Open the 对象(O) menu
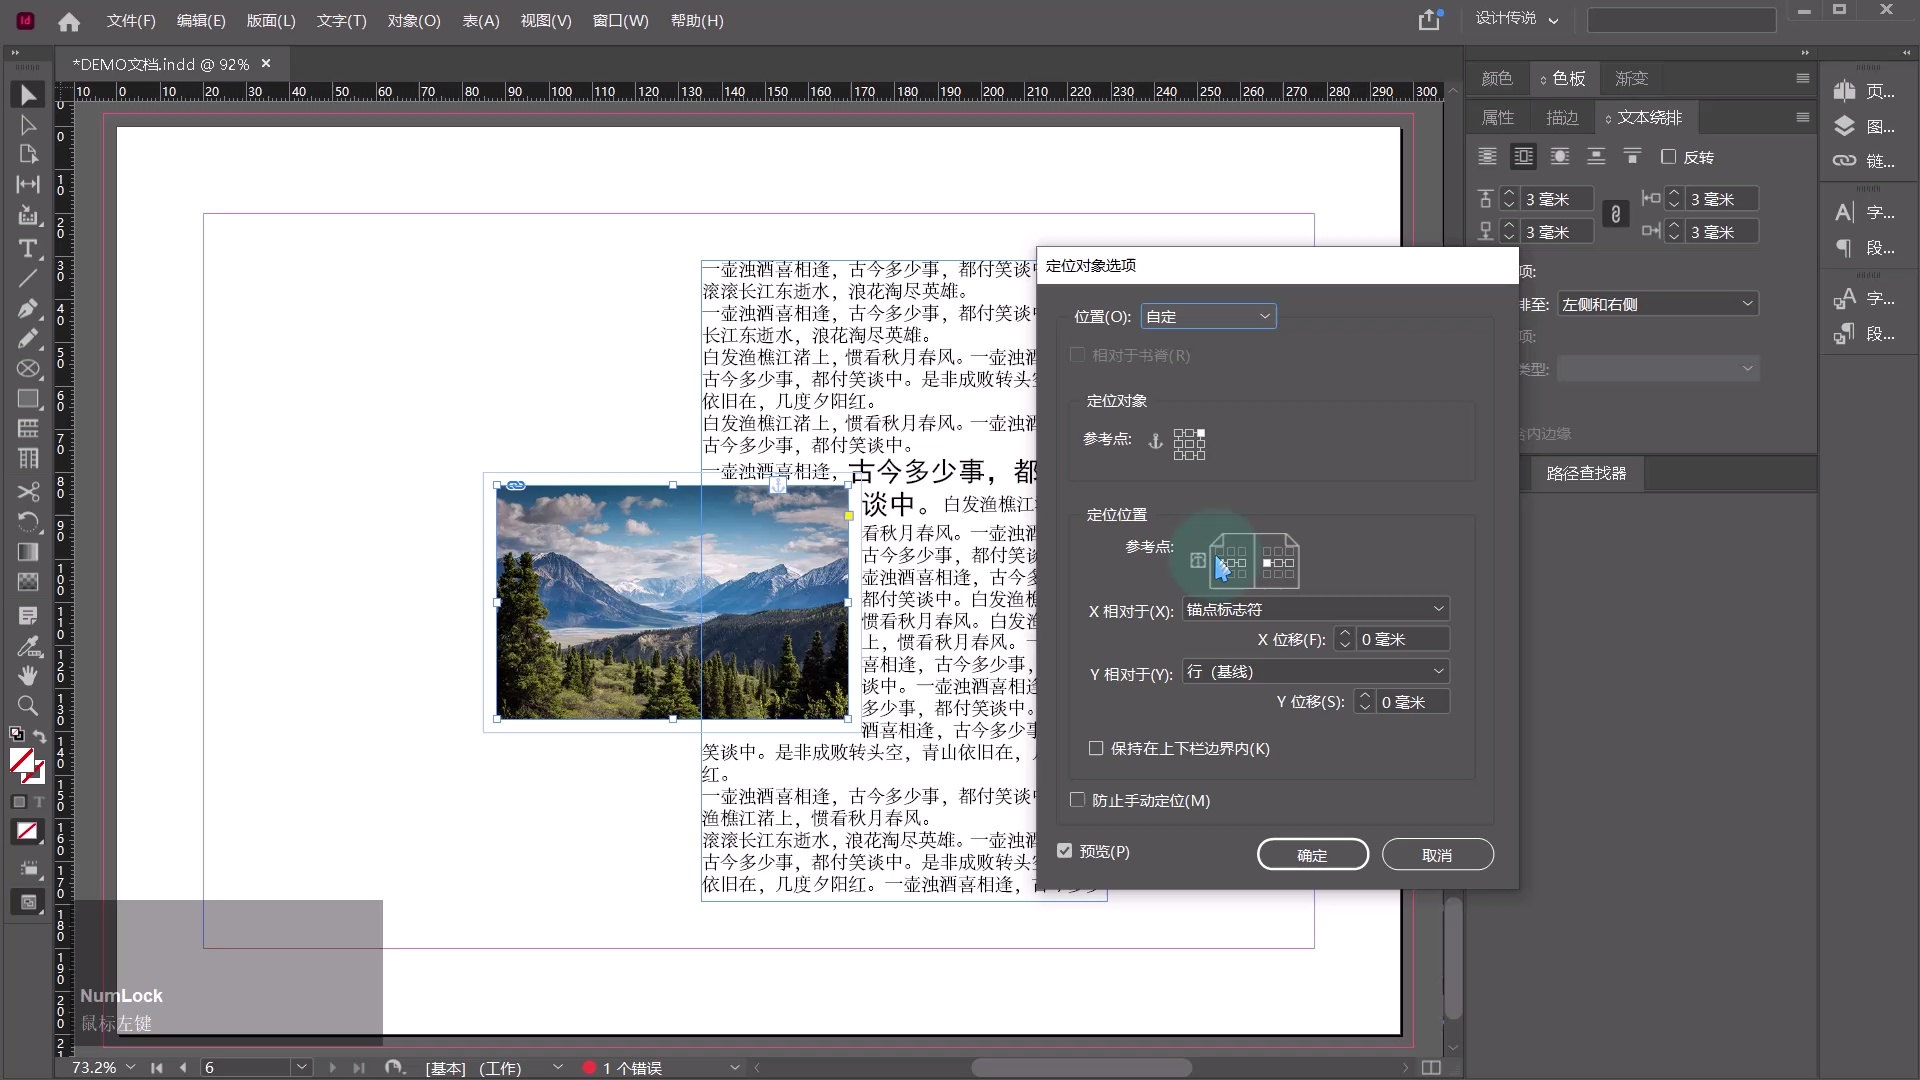The height and width of the screenshot is (1080, 1920). pos(414,20)
